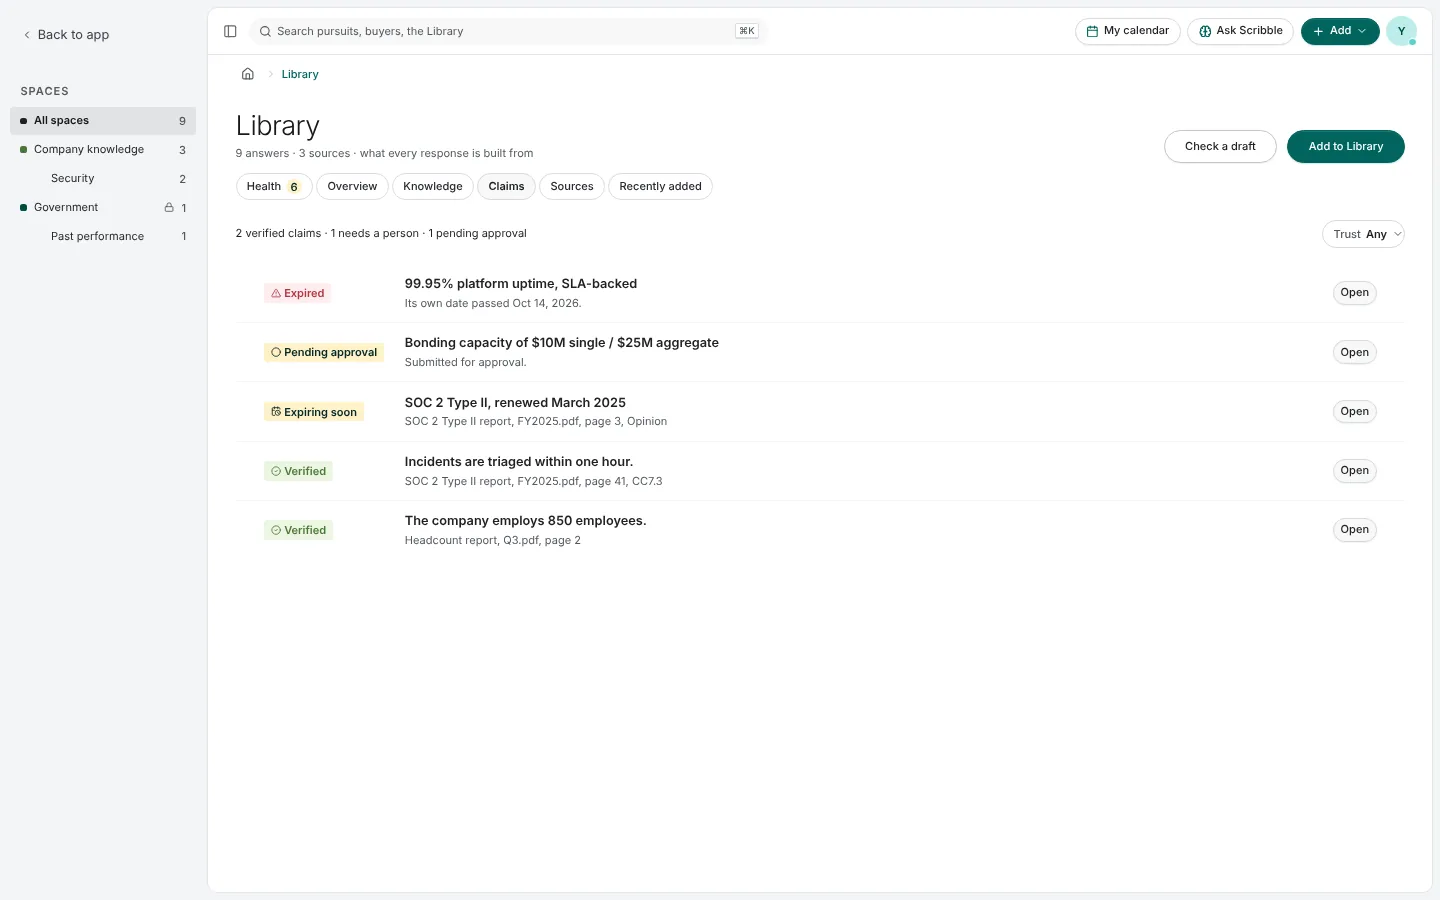This screenshot has height=900, width=1440.
Task: Focus the search pursuits input field
Action: (x=508, y=31)
